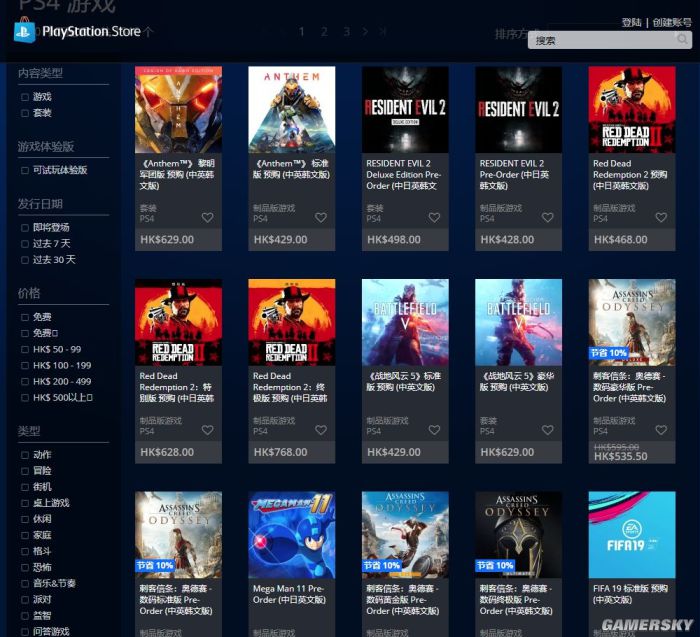Image resolution: width=700 pixels, height=637 pixels.
Task: Open page 2 in pagination
Action: click(x=324, y=31)
